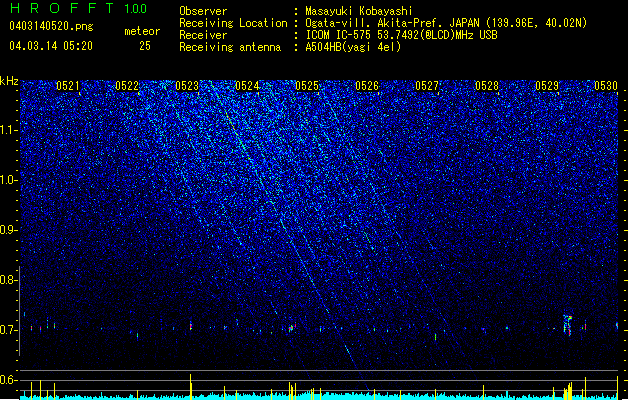
Task: Click the Observer label
Action: tap(203, 11)
